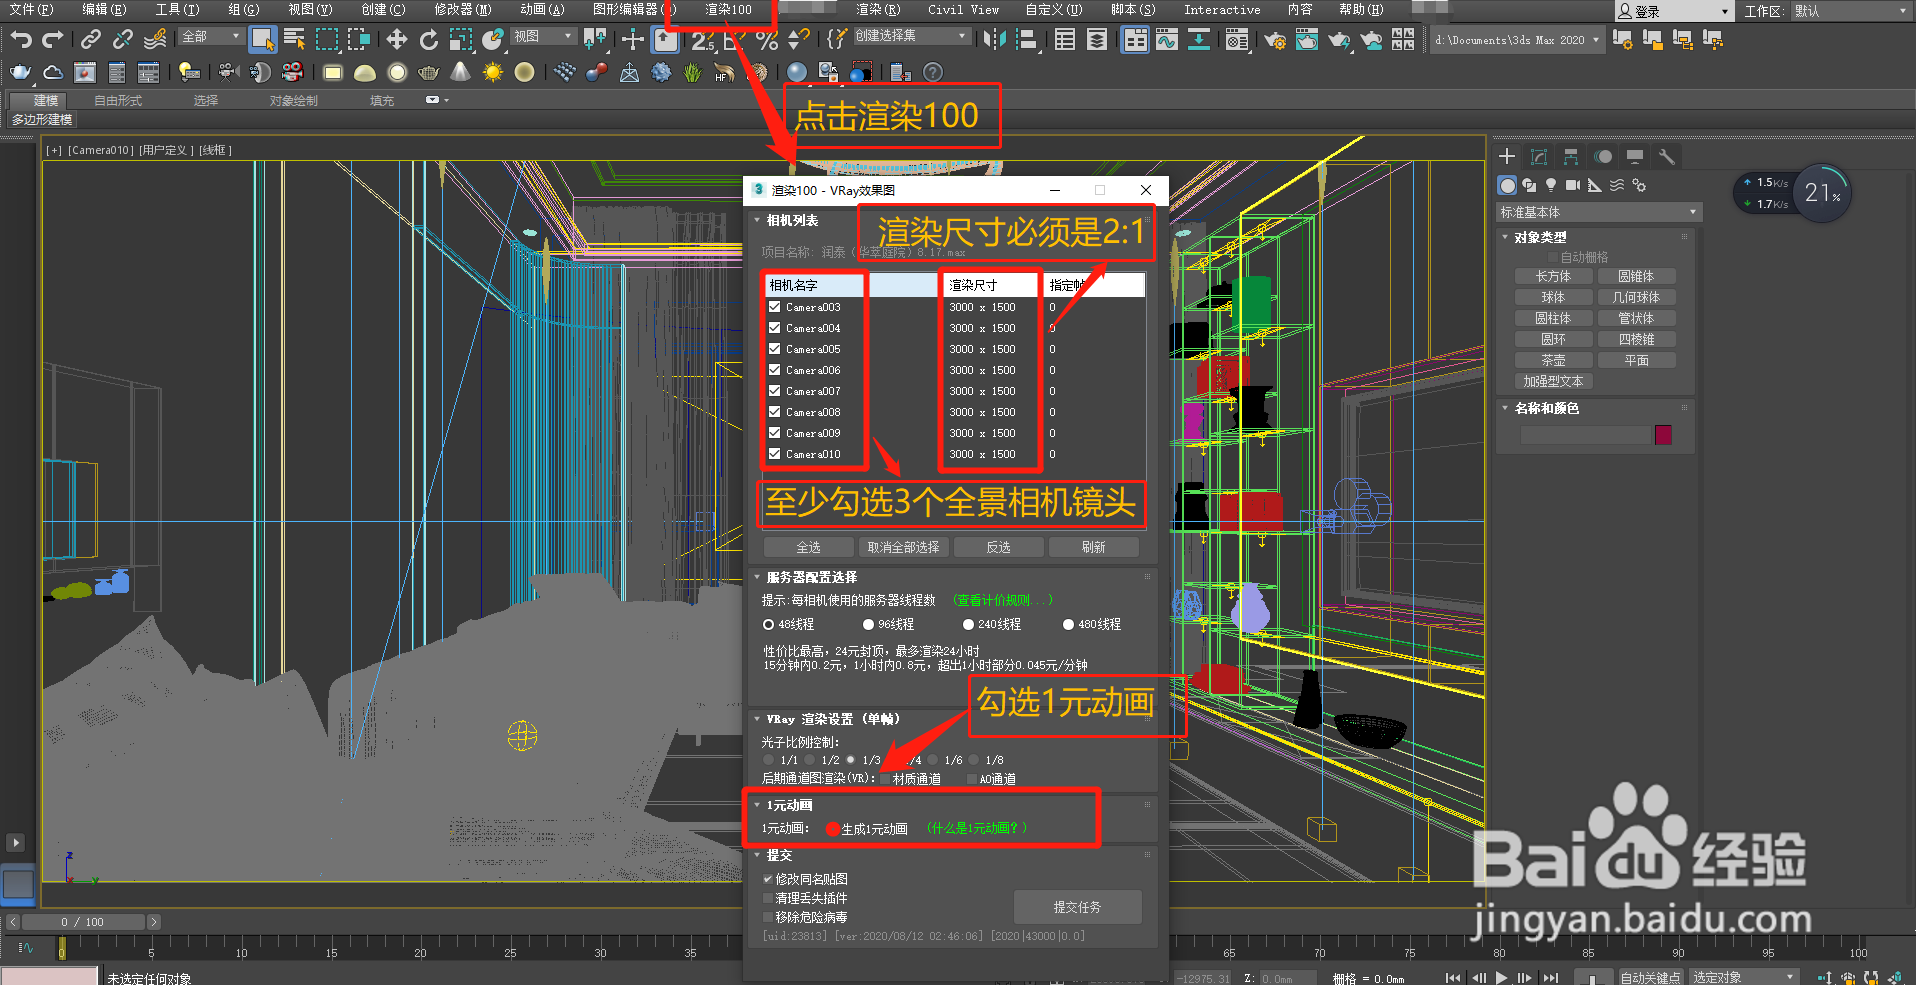Click the grass/fur plant icon
The height and width of the screenshot is (985, 1916).
pos(693,73)
